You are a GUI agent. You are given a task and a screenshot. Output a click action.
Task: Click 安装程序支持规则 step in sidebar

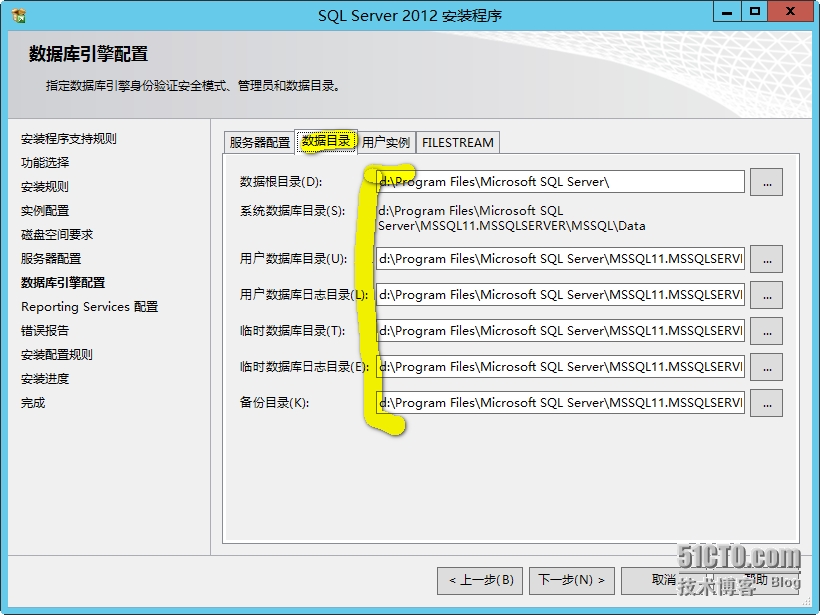tap(69, 139)
